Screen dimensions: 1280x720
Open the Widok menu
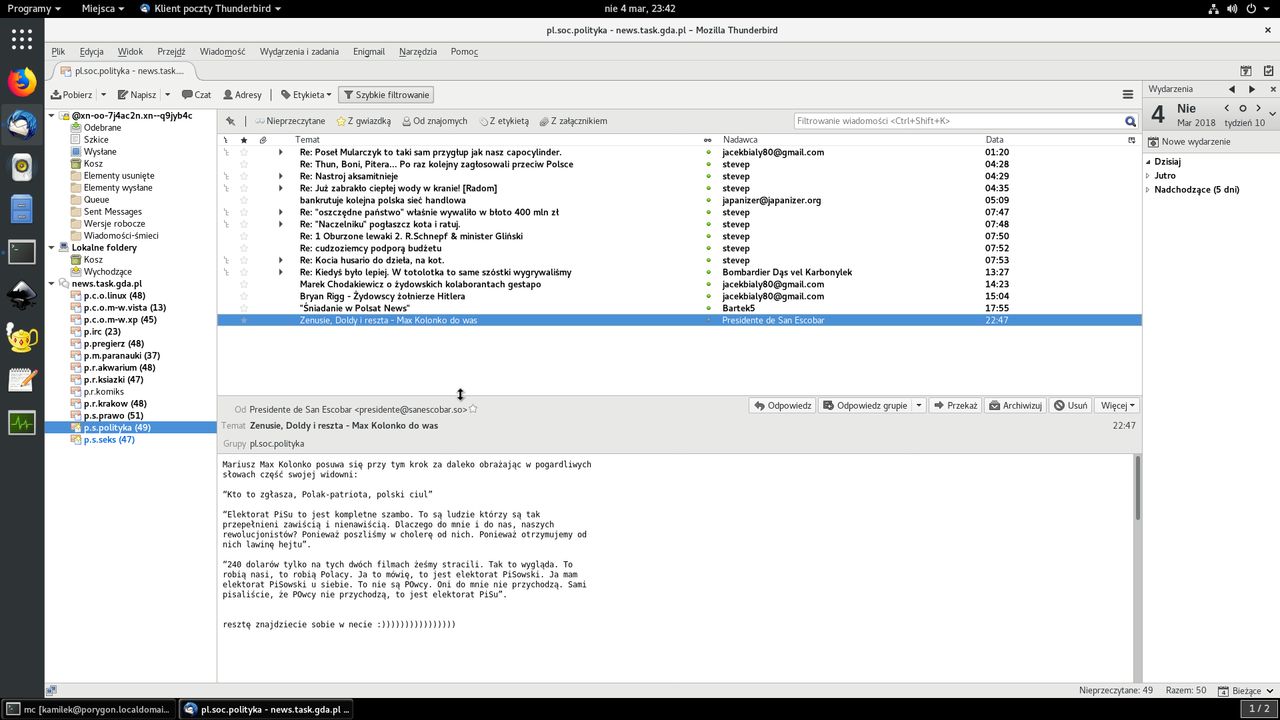[130, 51]
